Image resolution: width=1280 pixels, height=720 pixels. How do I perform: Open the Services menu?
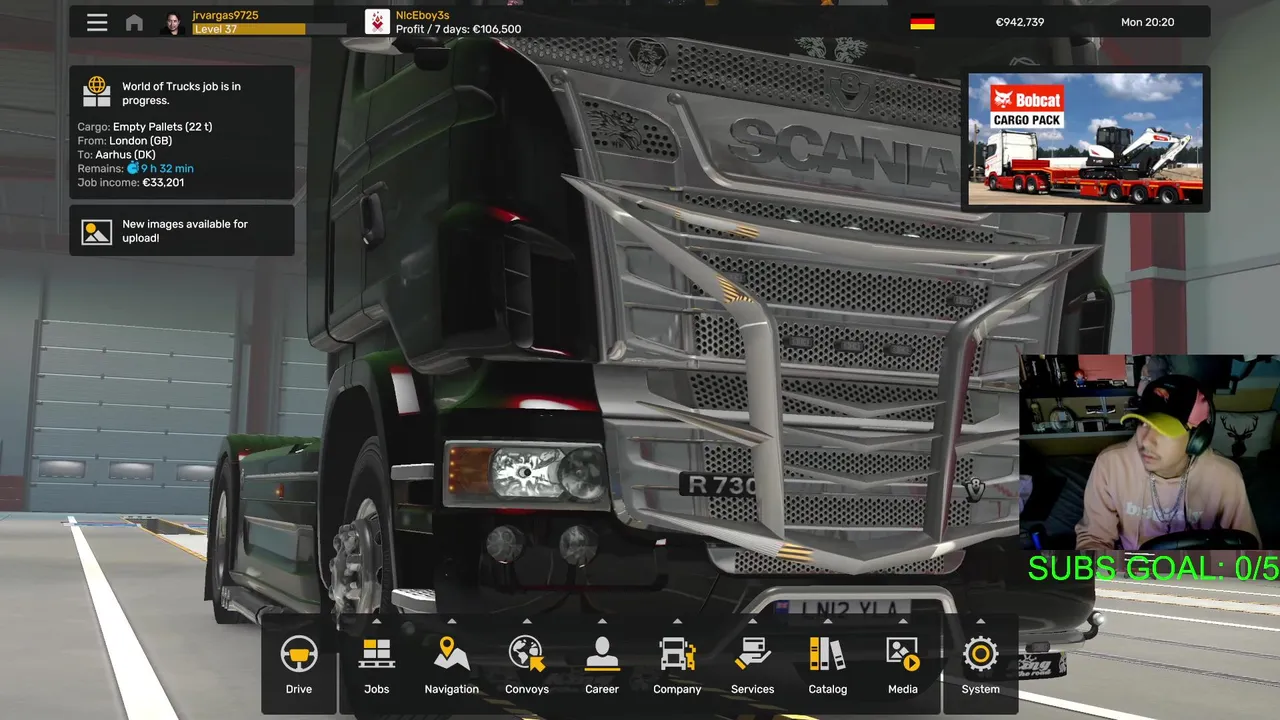752,665
